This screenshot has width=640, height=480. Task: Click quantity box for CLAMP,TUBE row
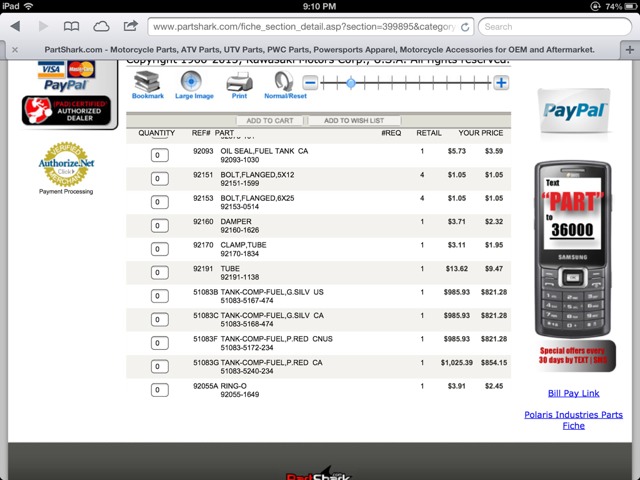pyautogui.click(x=160, y=249)
